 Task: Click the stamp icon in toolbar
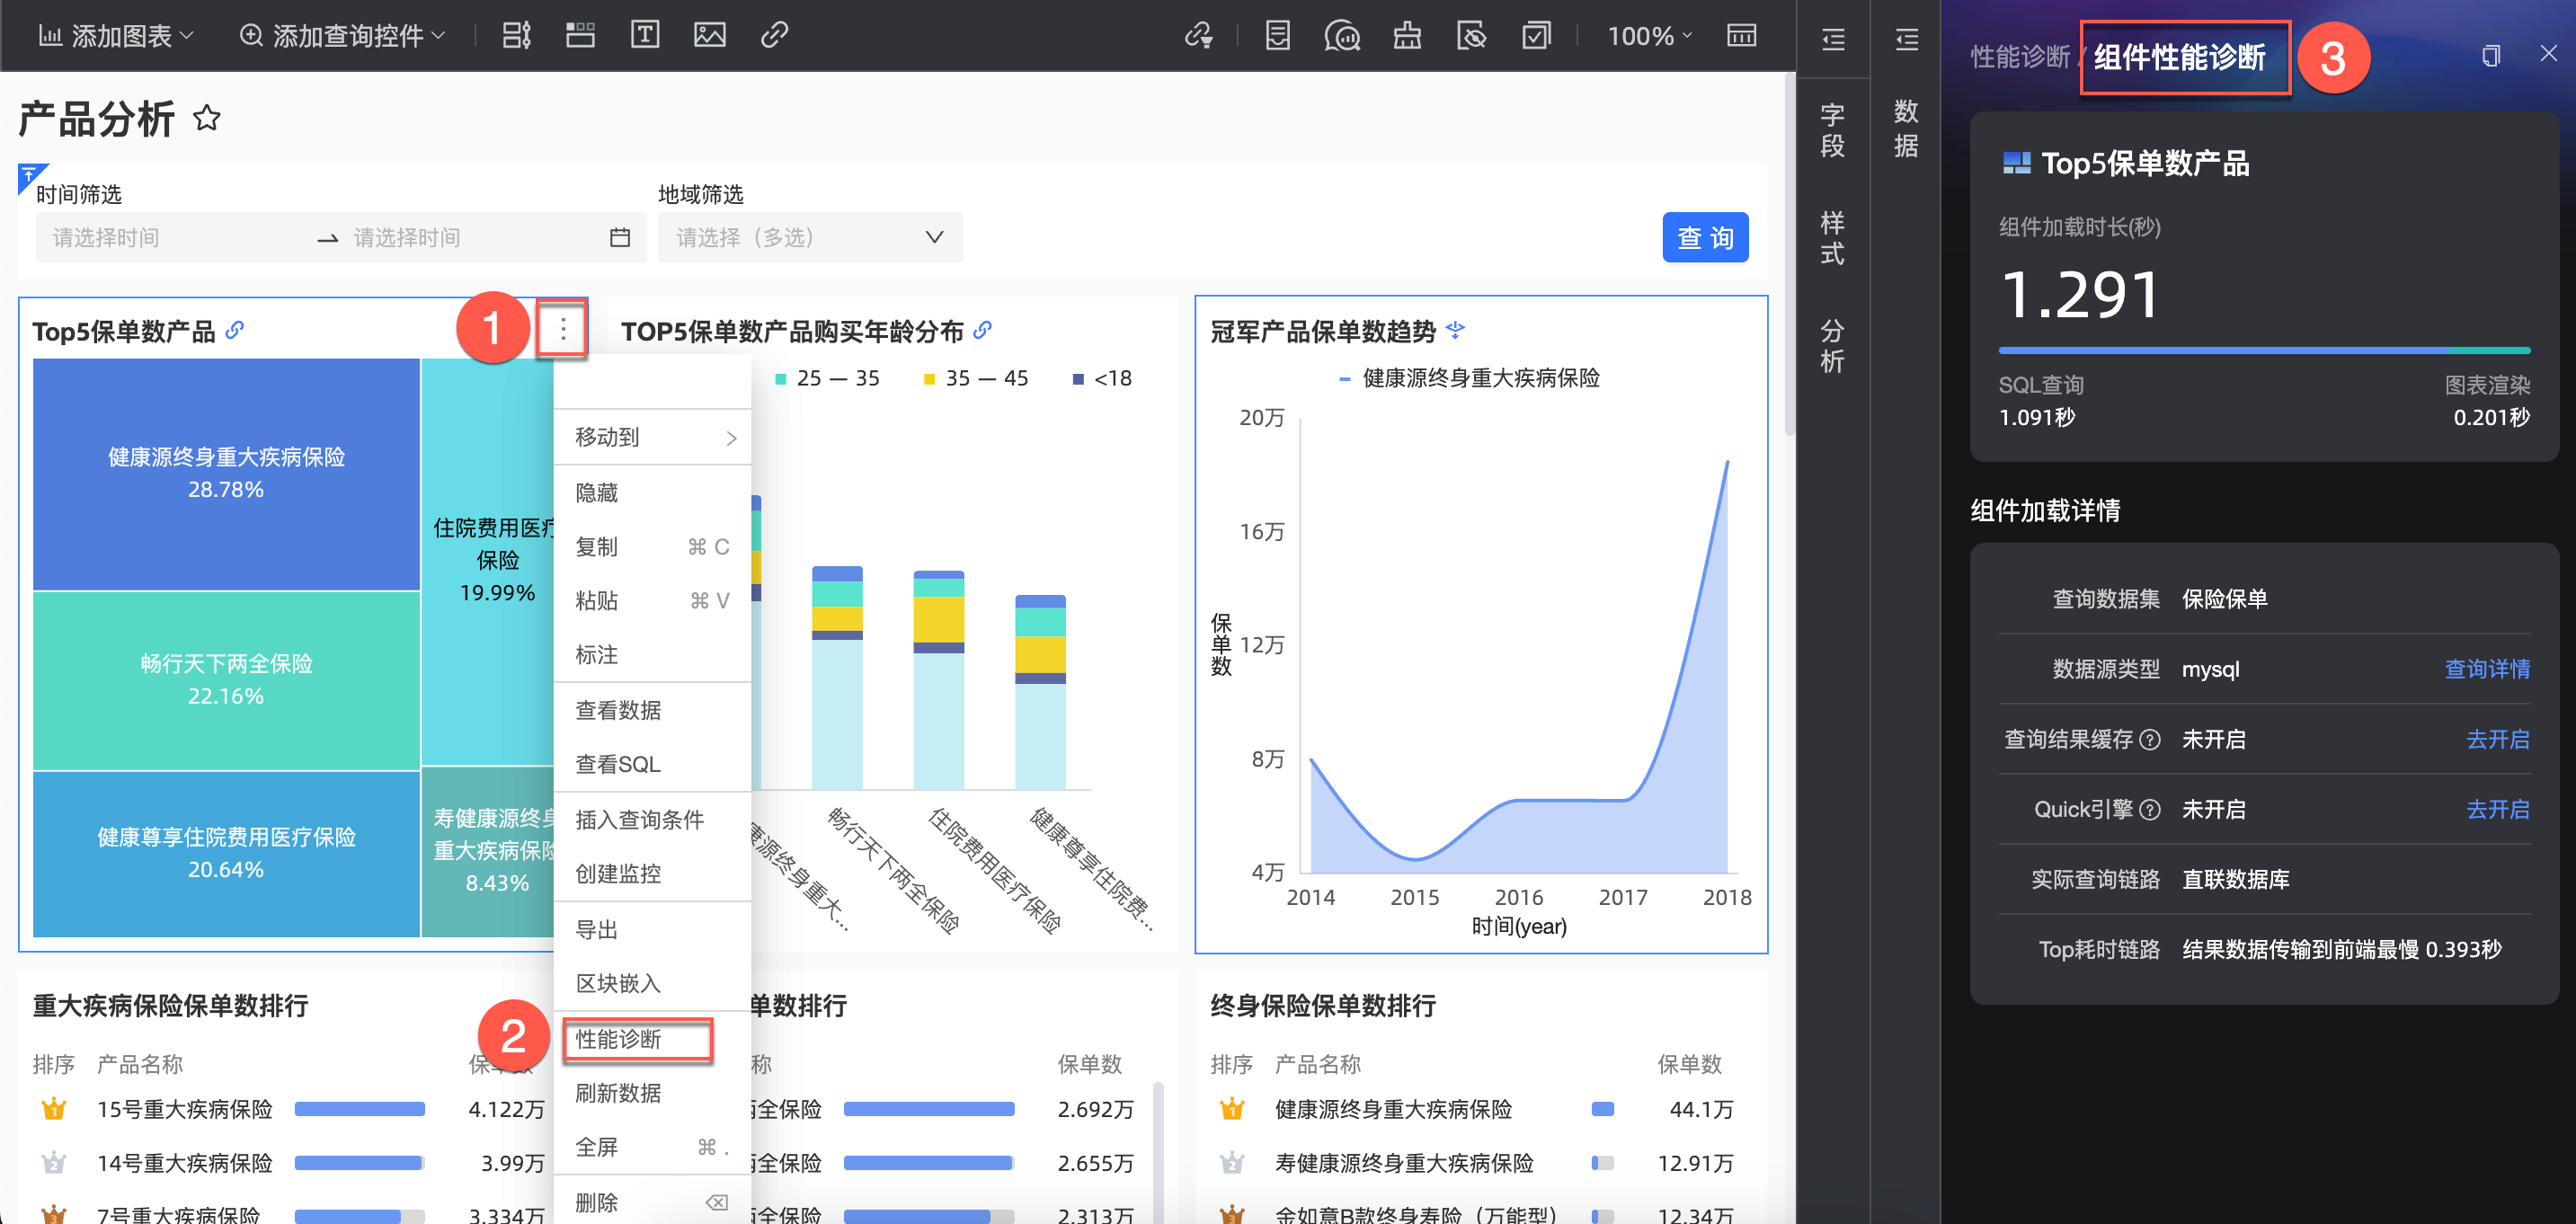[1407, 36]
